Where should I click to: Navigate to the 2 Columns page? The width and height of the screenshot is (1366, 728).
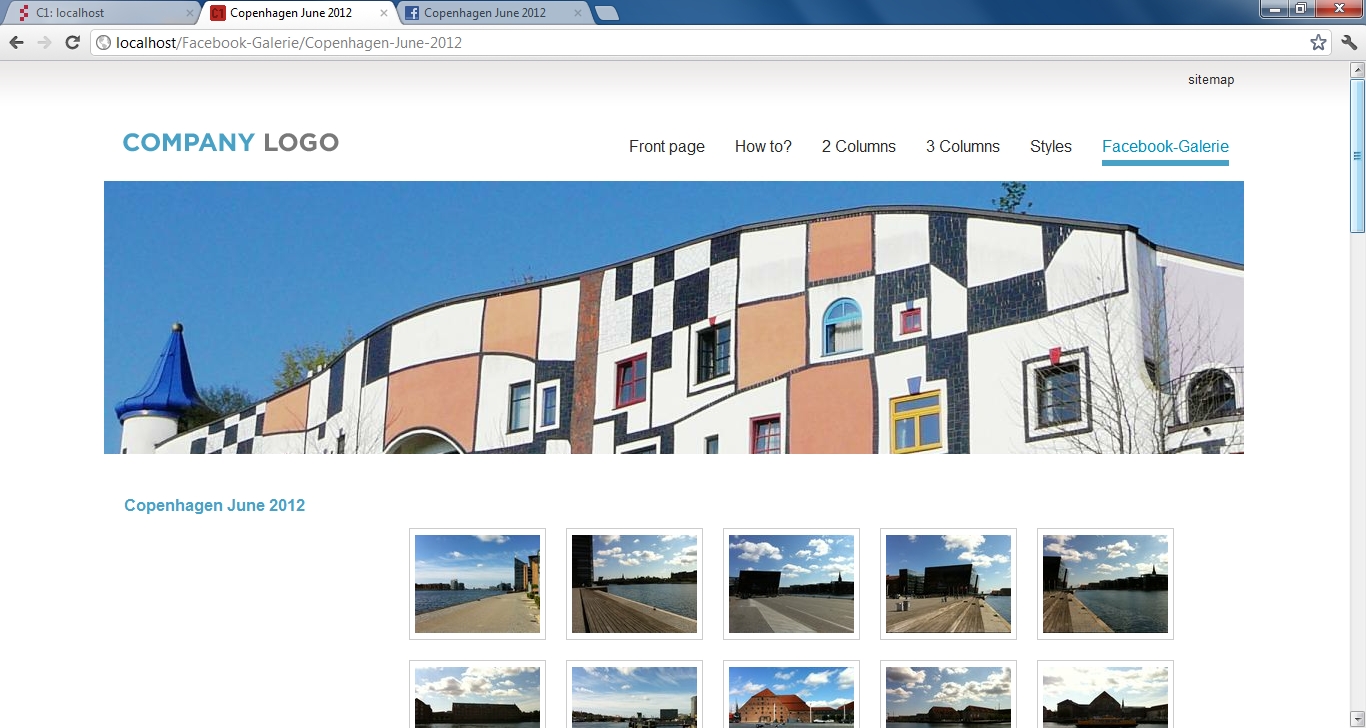coord(858,146)
